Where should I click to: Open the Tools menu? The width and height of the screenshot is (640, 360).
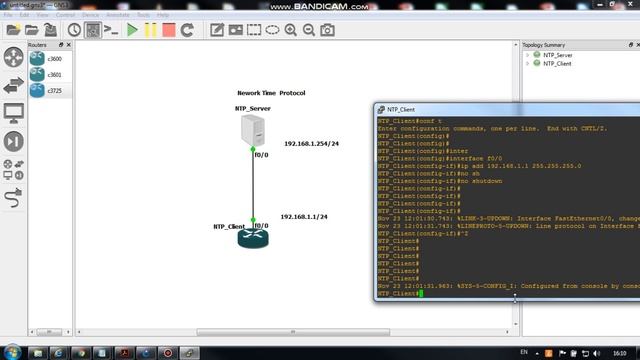coord(143,15)
